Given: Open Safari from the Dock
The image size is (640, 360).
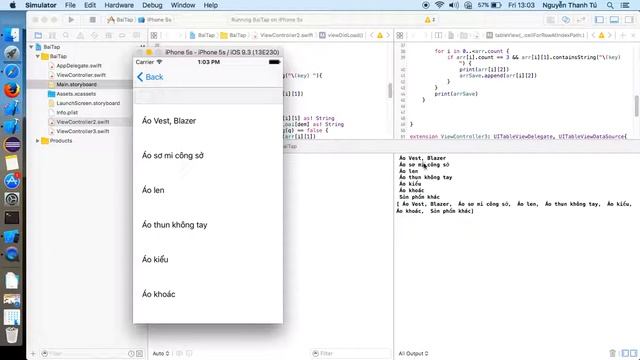Looking at the screenshot, I should tap(12, 71).
